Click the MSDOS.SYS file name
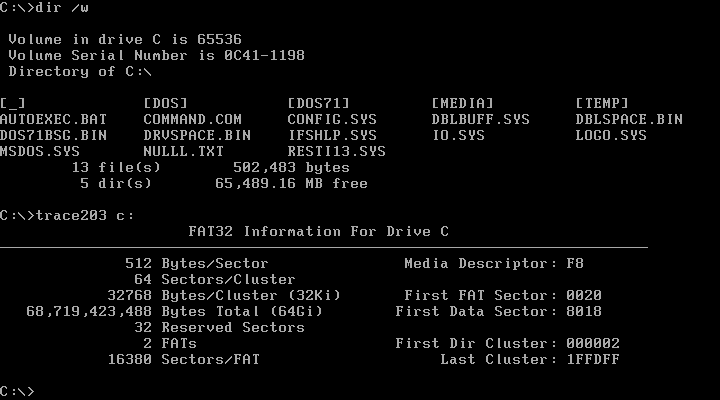The height and width of the screenshot is (400, 720). (40, 151)
